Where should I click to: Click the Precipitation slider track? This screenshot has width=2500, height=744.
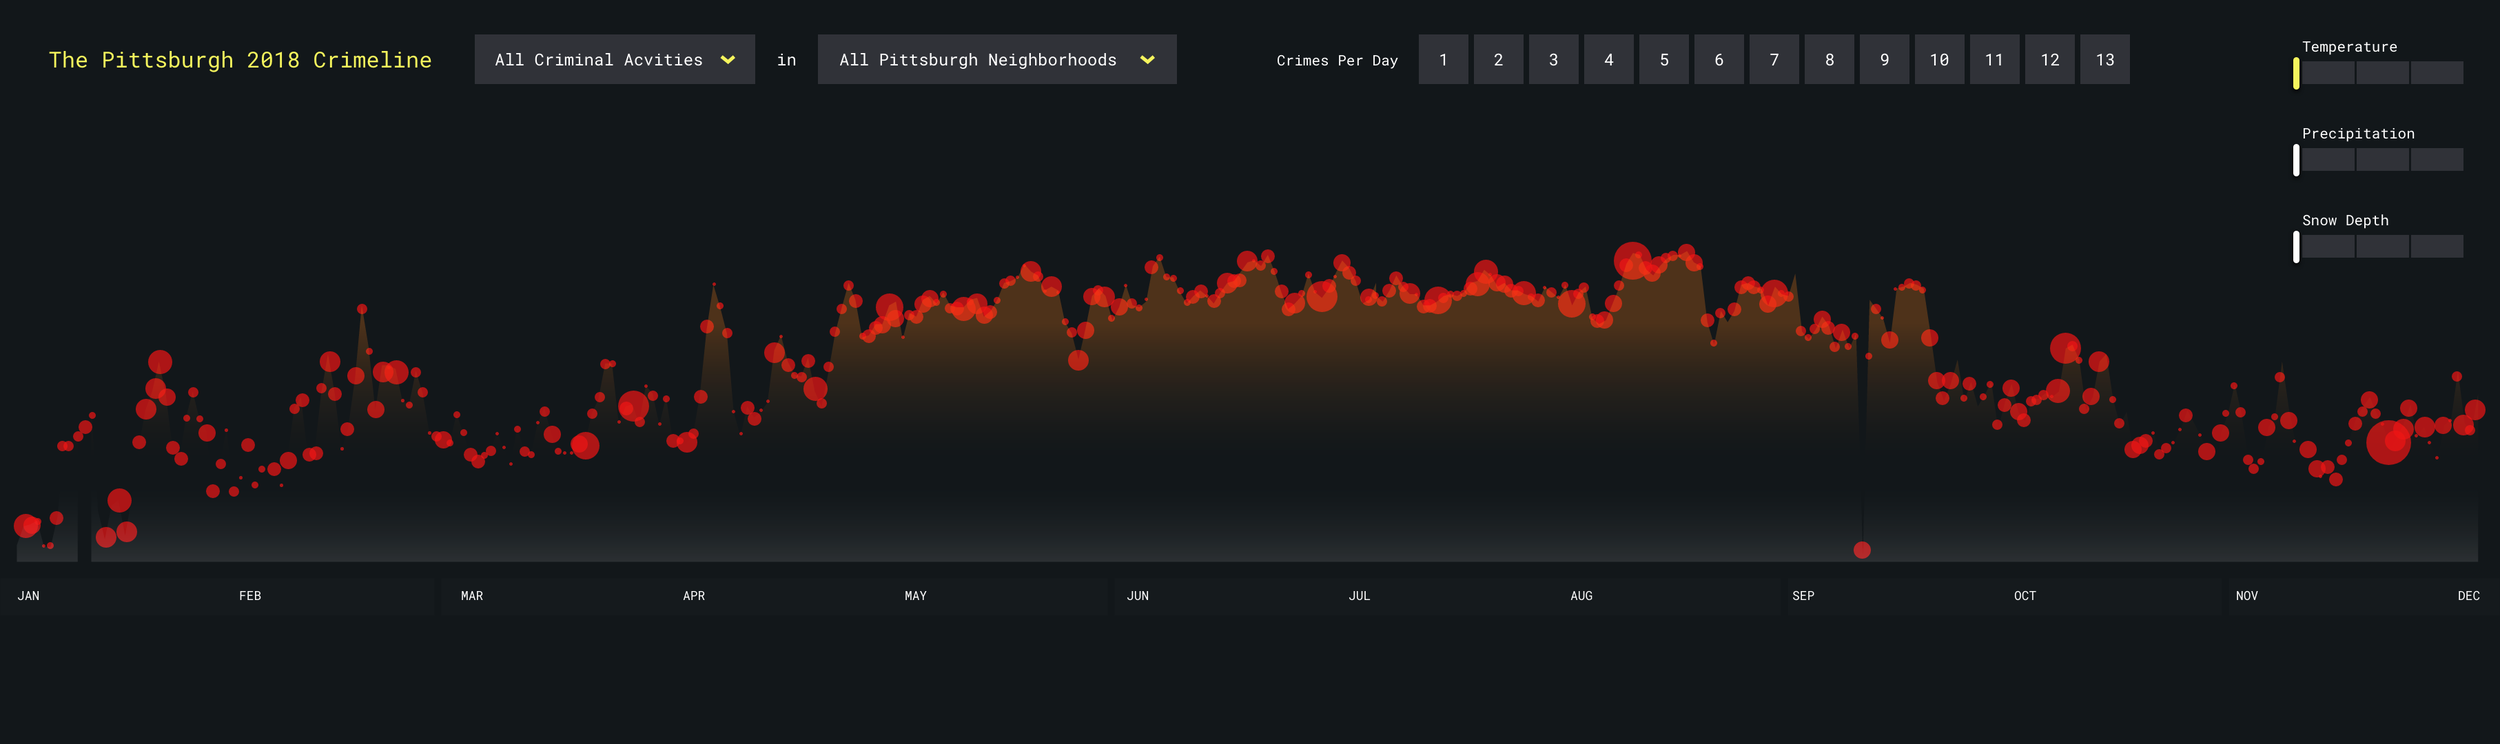click(2381, 160)
